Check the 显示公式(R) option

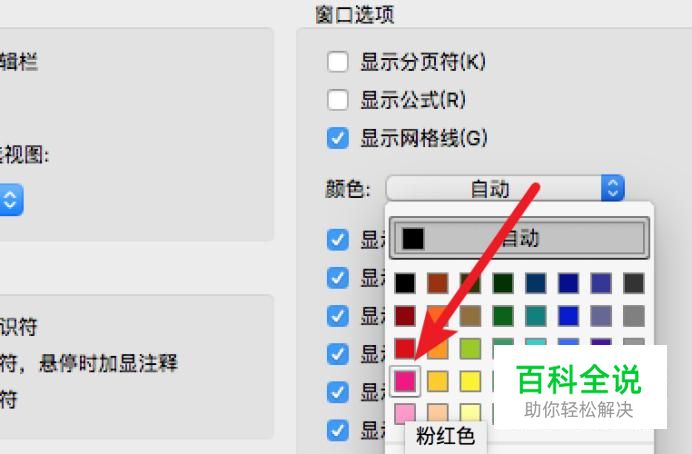[338, 100]
